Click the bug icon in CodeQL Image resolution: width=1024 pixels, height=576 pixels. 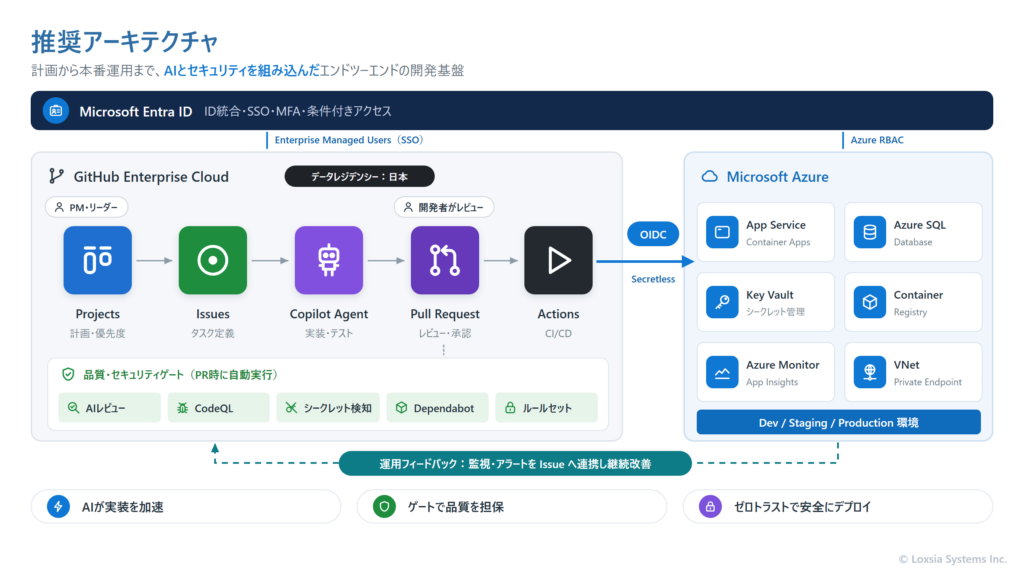182,408
